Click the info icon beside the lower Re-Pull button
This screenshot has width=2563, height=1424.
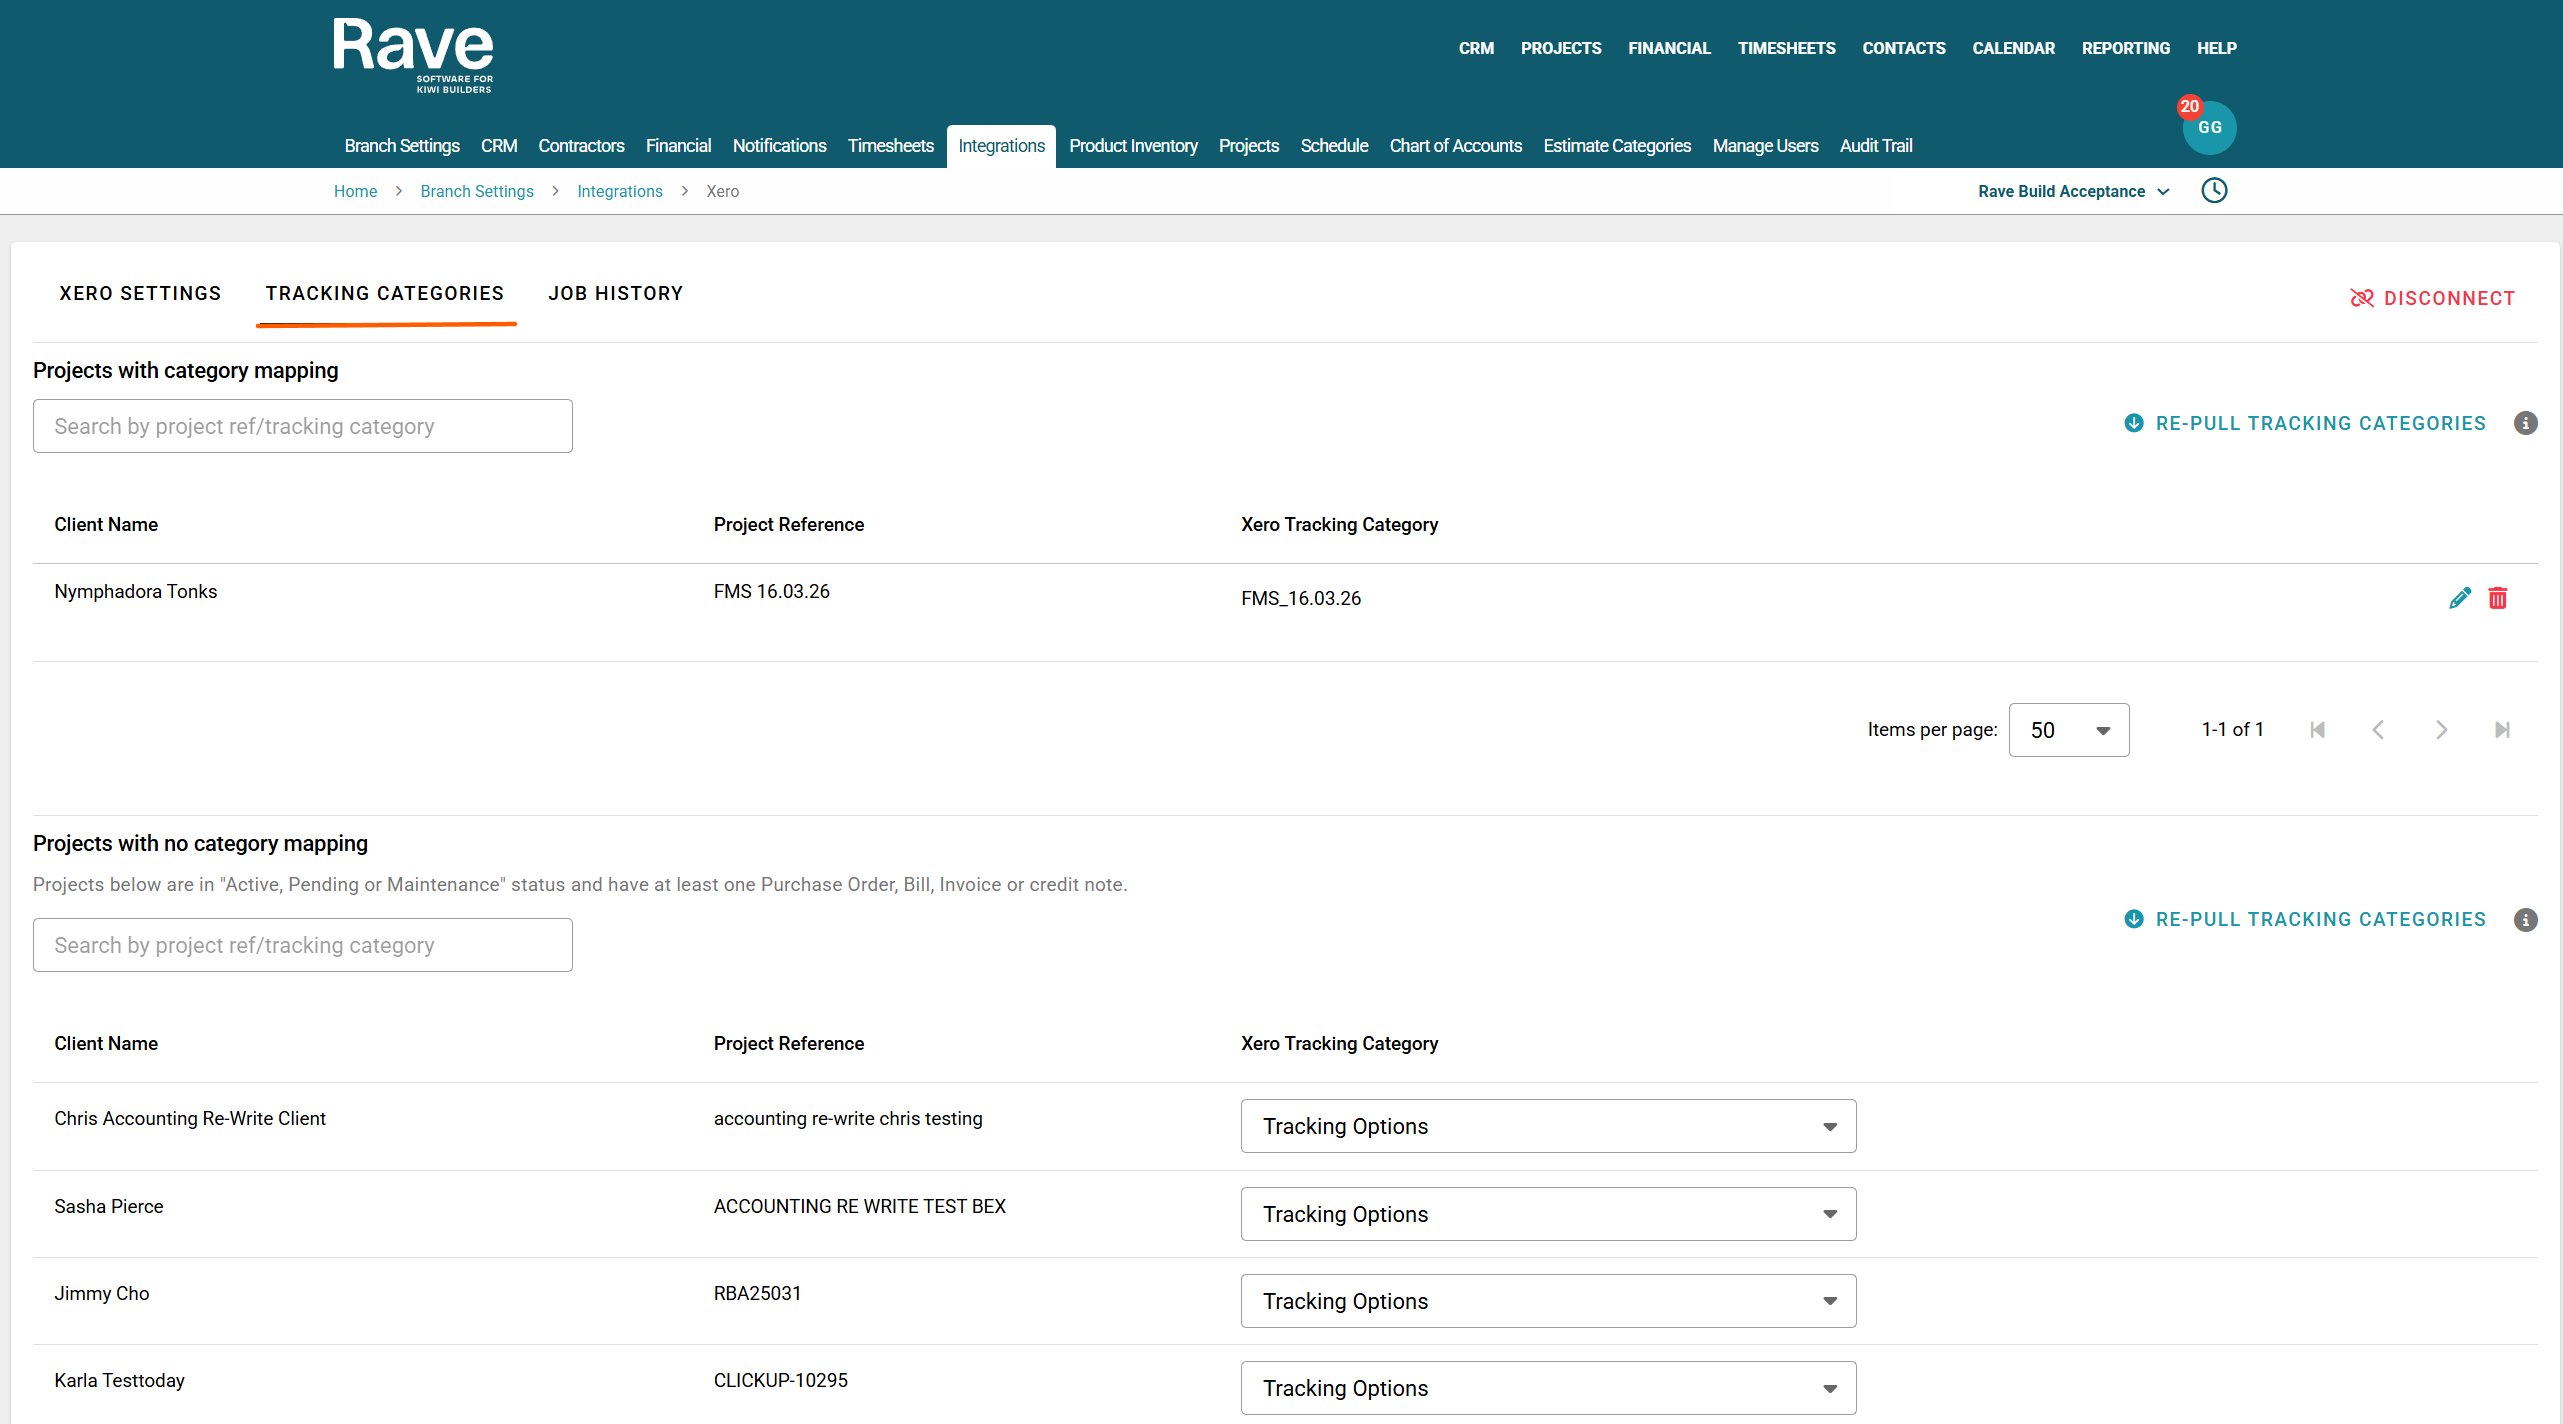tap(2525, 919)
